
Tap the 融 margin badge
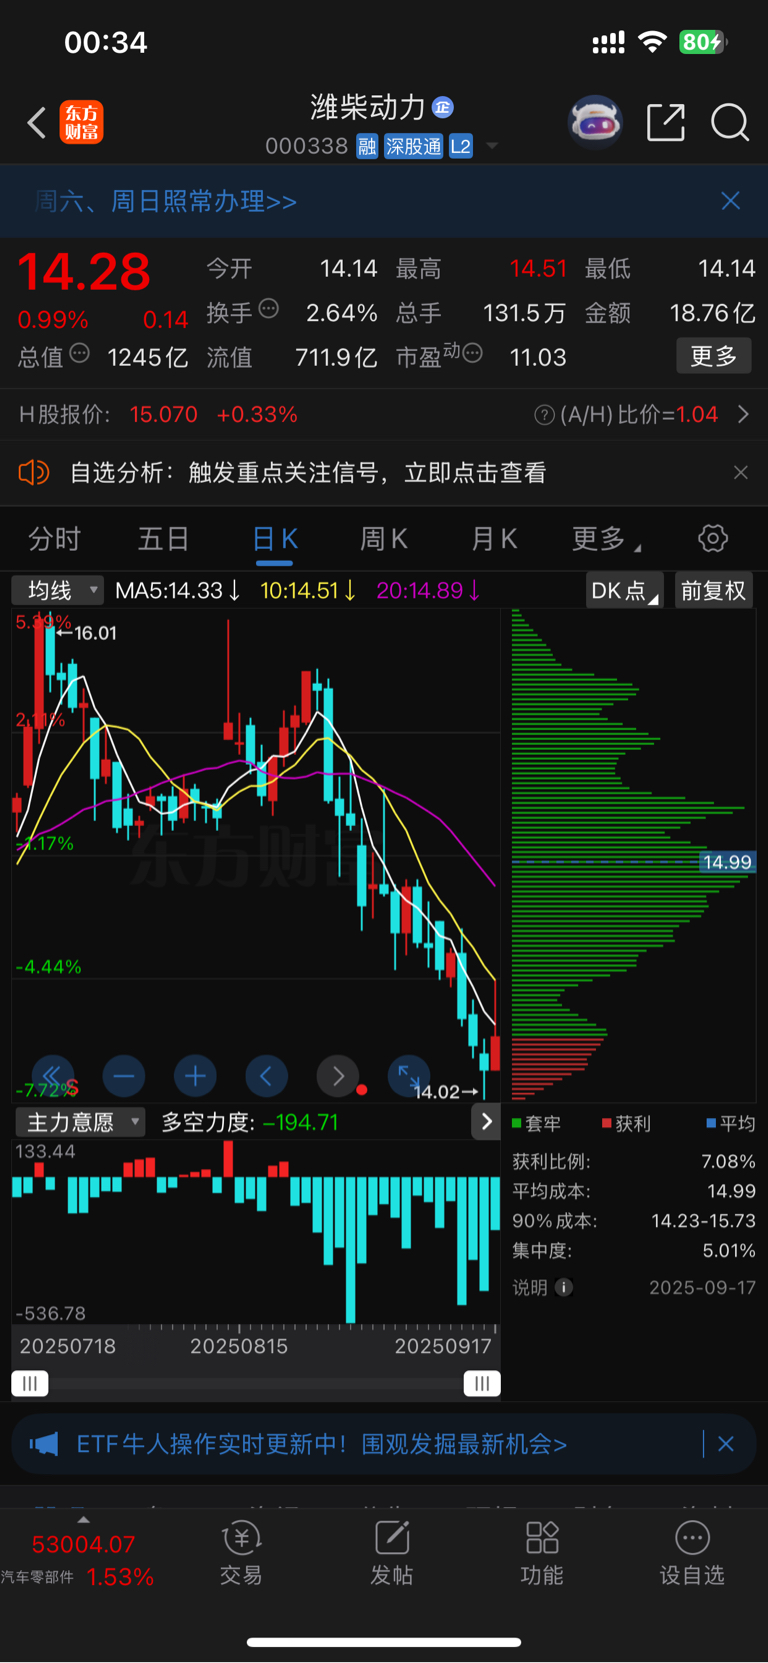tap(367, 146)
